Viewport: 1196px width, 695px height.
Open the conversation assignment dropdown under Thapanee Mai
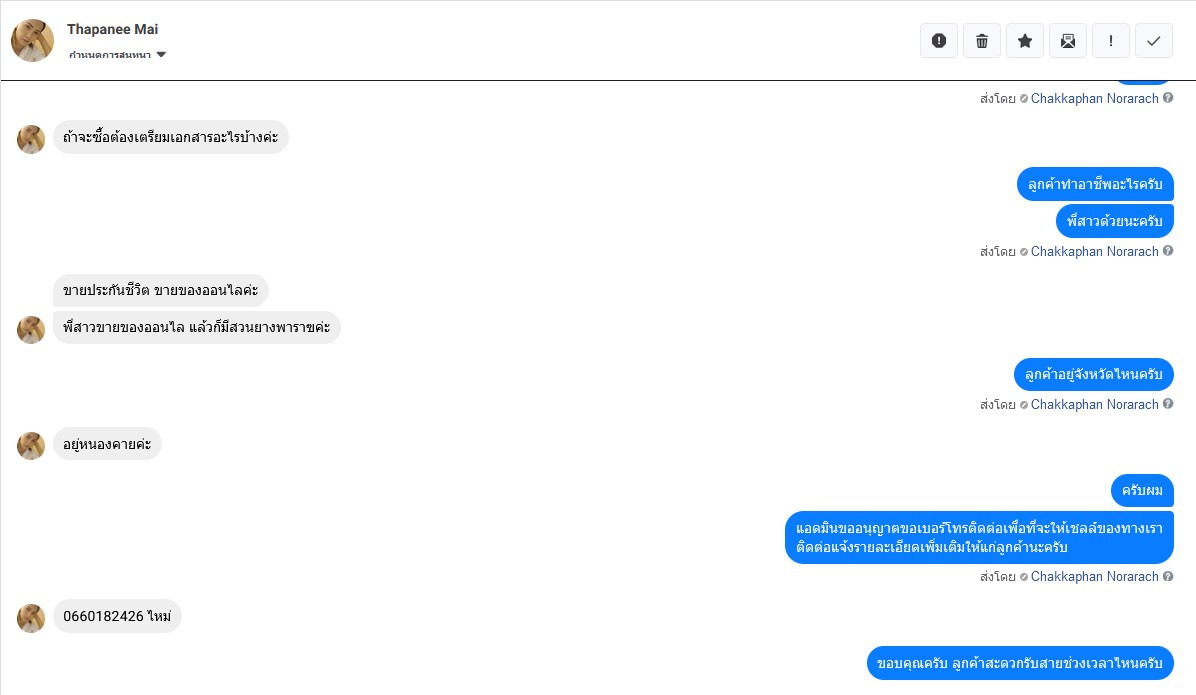(118, 55)
